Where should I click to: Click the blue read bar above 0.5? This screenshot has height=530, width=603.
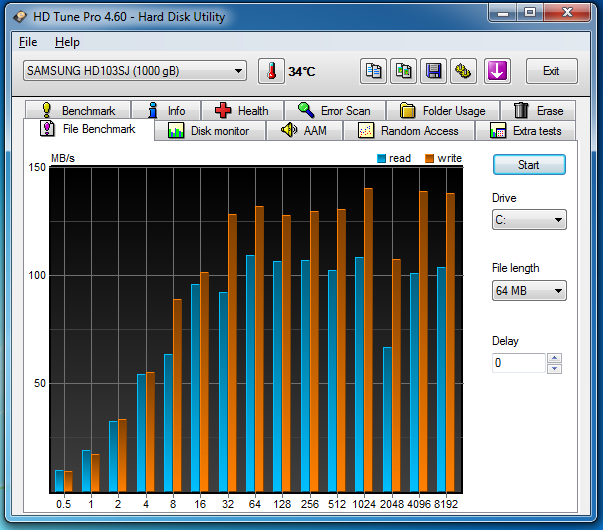pyautogui.click(x=59, y=481)
